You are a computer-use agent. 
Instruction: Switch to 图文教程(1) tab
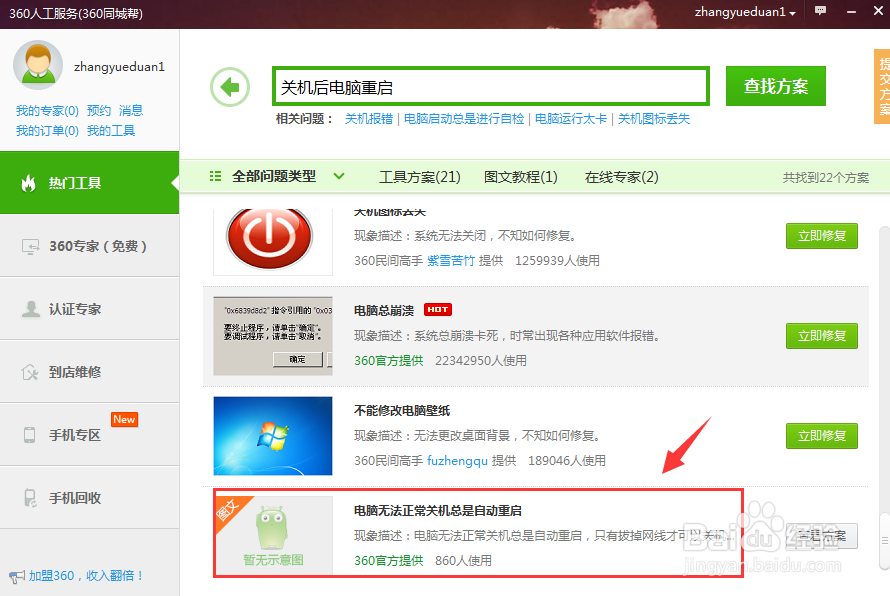point(520,177)
